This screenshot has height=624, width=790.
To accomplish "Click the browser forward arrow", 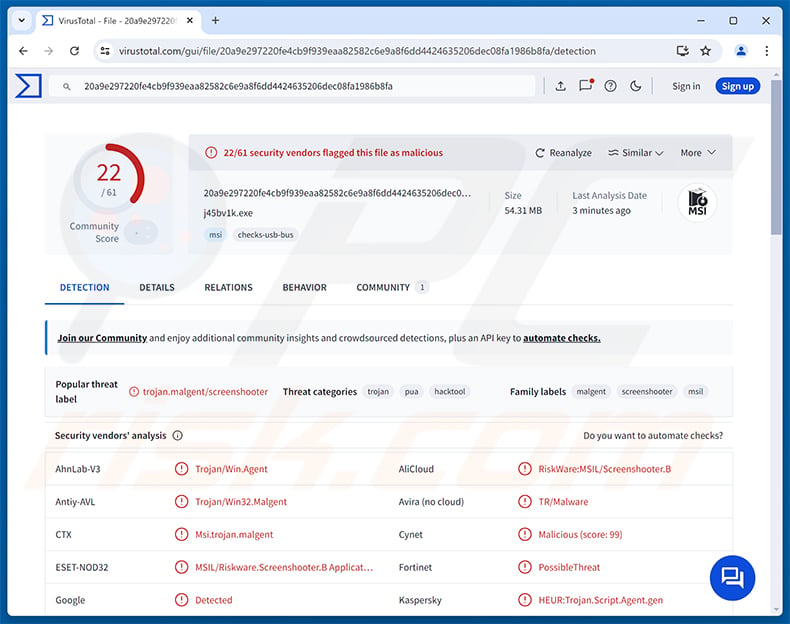I will click(48, 51).
